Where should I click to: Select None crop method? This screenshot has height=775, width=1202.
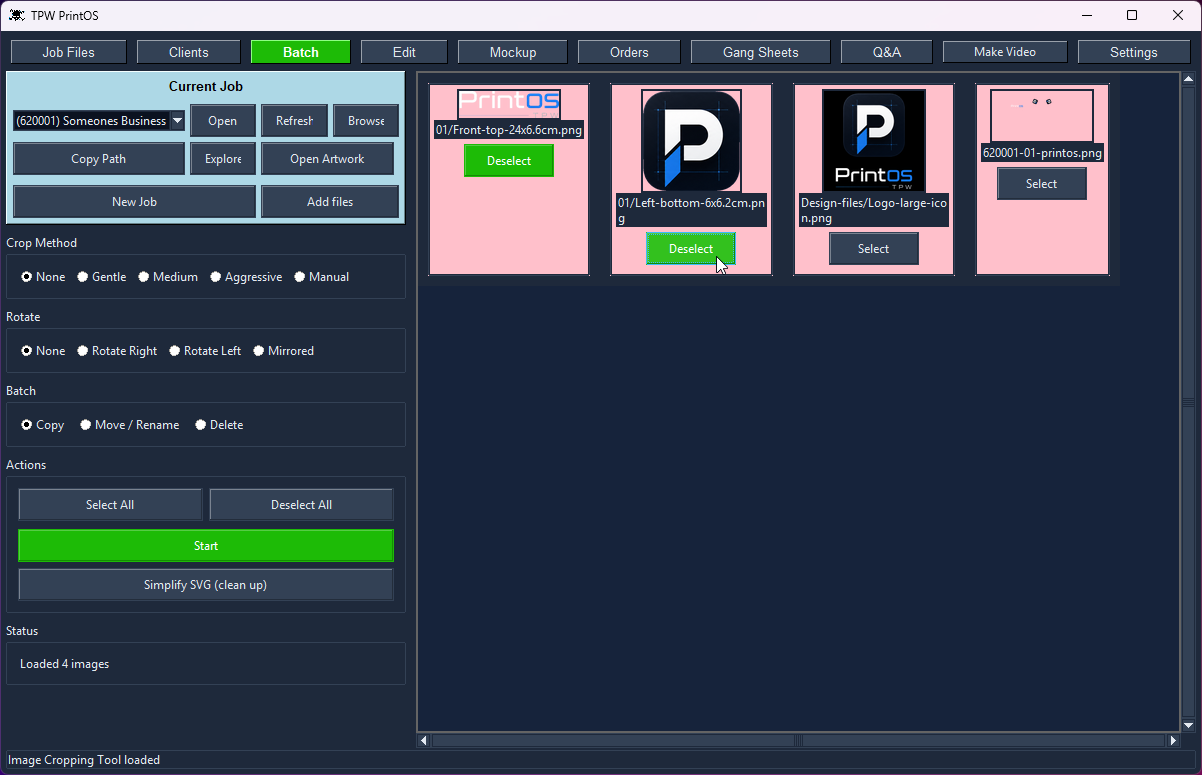[43, 277]
